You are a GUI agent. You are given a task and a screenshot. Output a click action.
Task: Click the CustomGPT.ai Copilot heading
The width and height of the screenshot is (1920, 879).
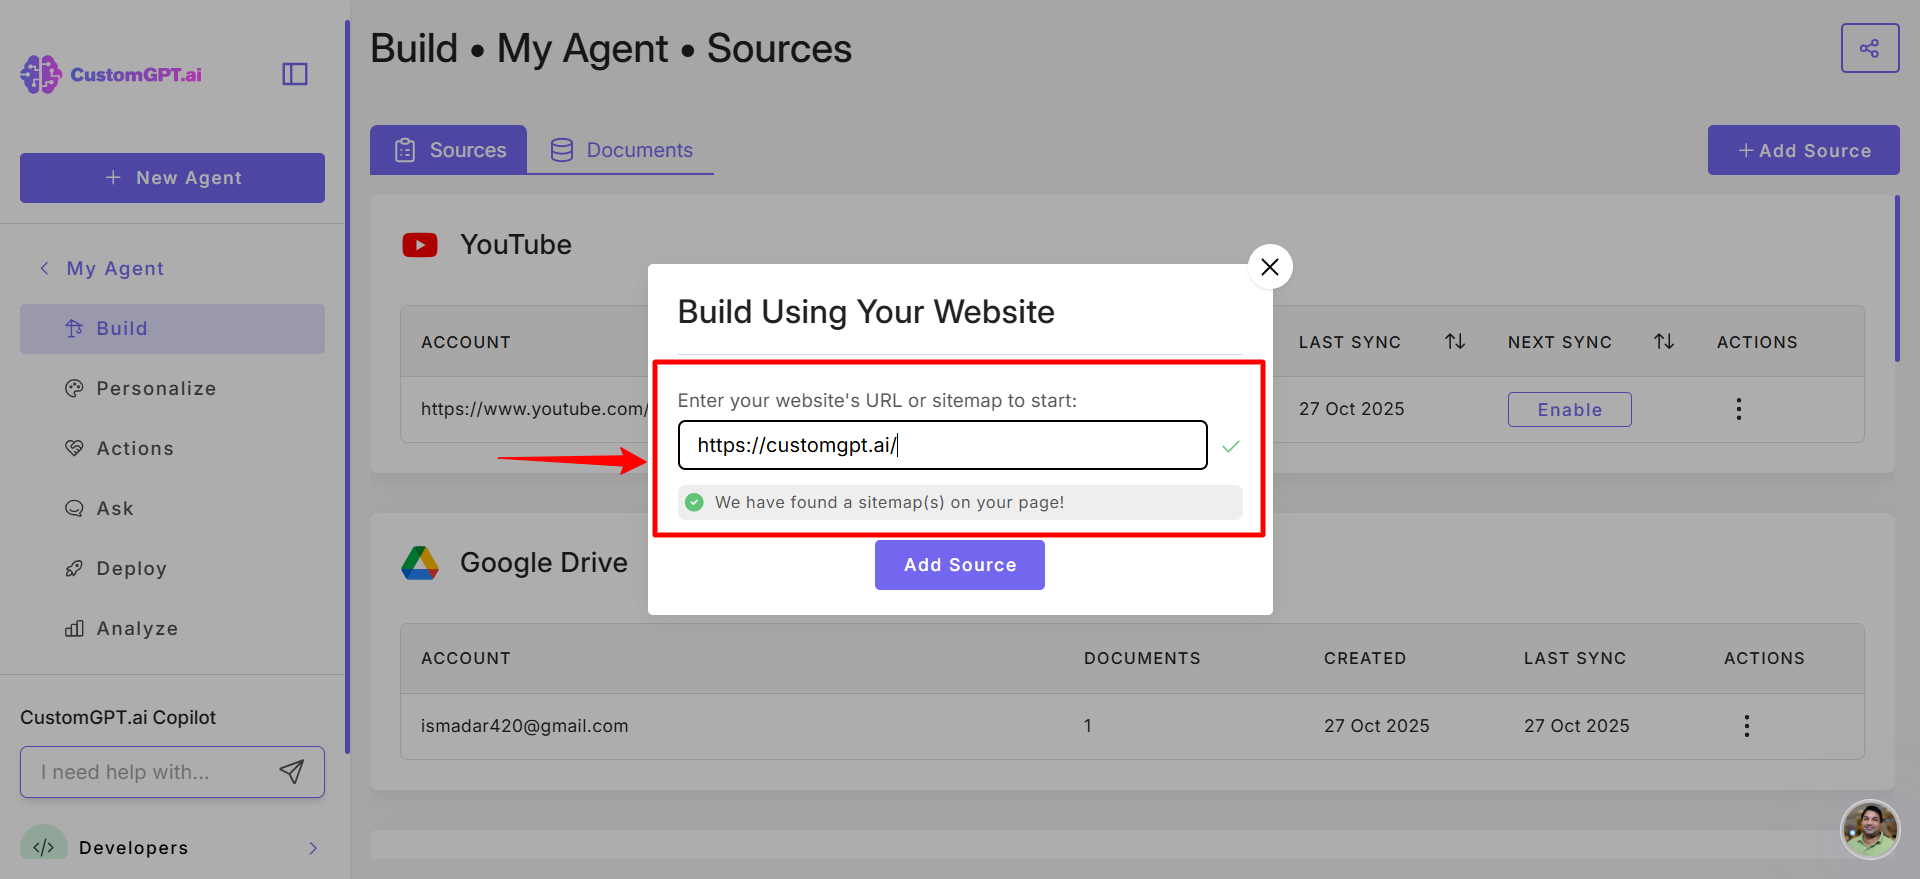pos(118,717)
